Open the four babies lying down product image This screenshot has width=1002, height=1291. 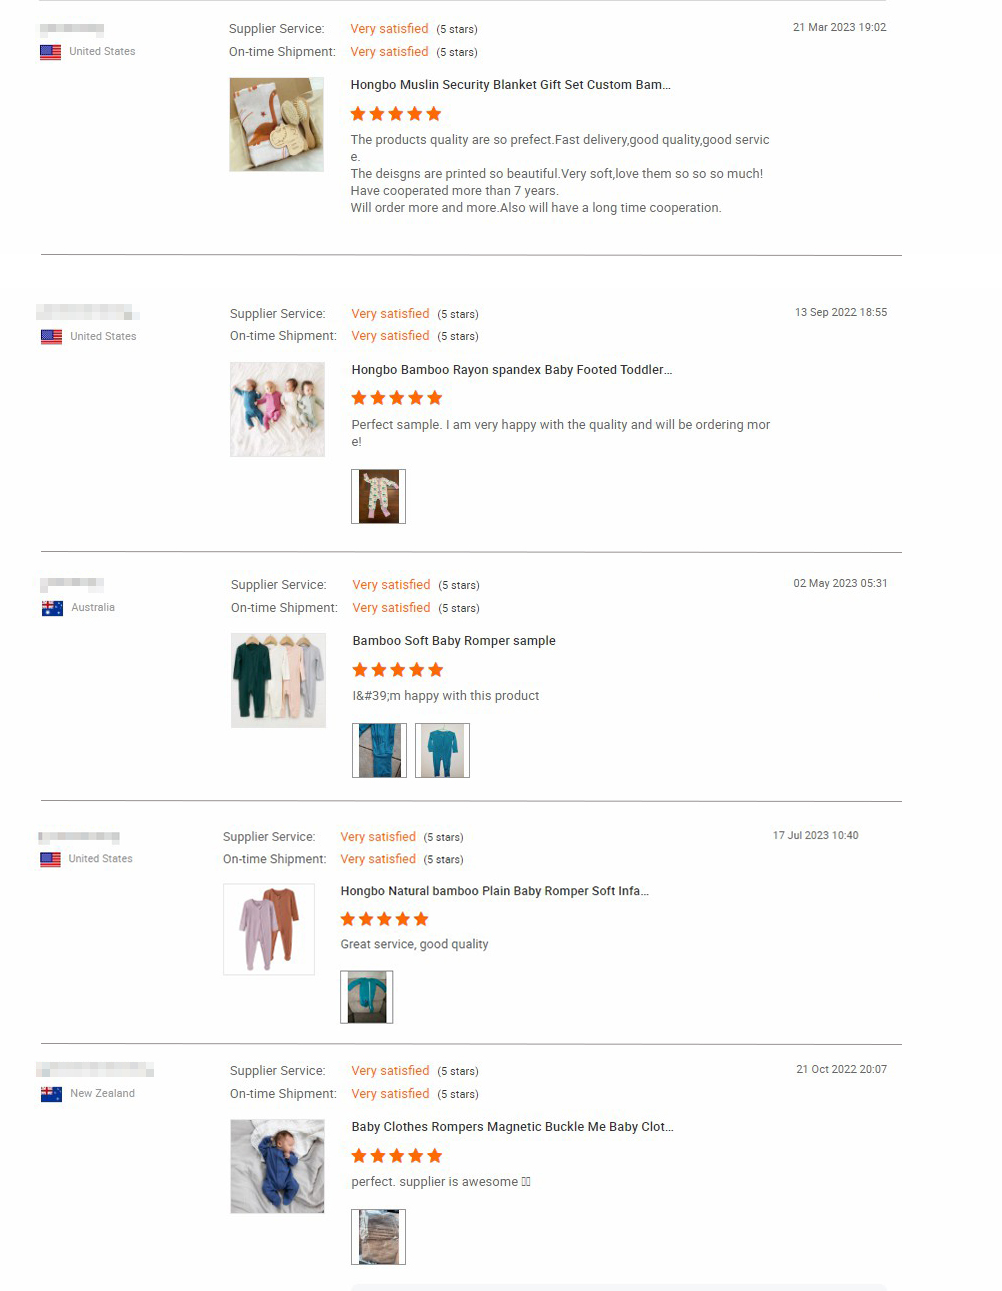click(277, 409)
